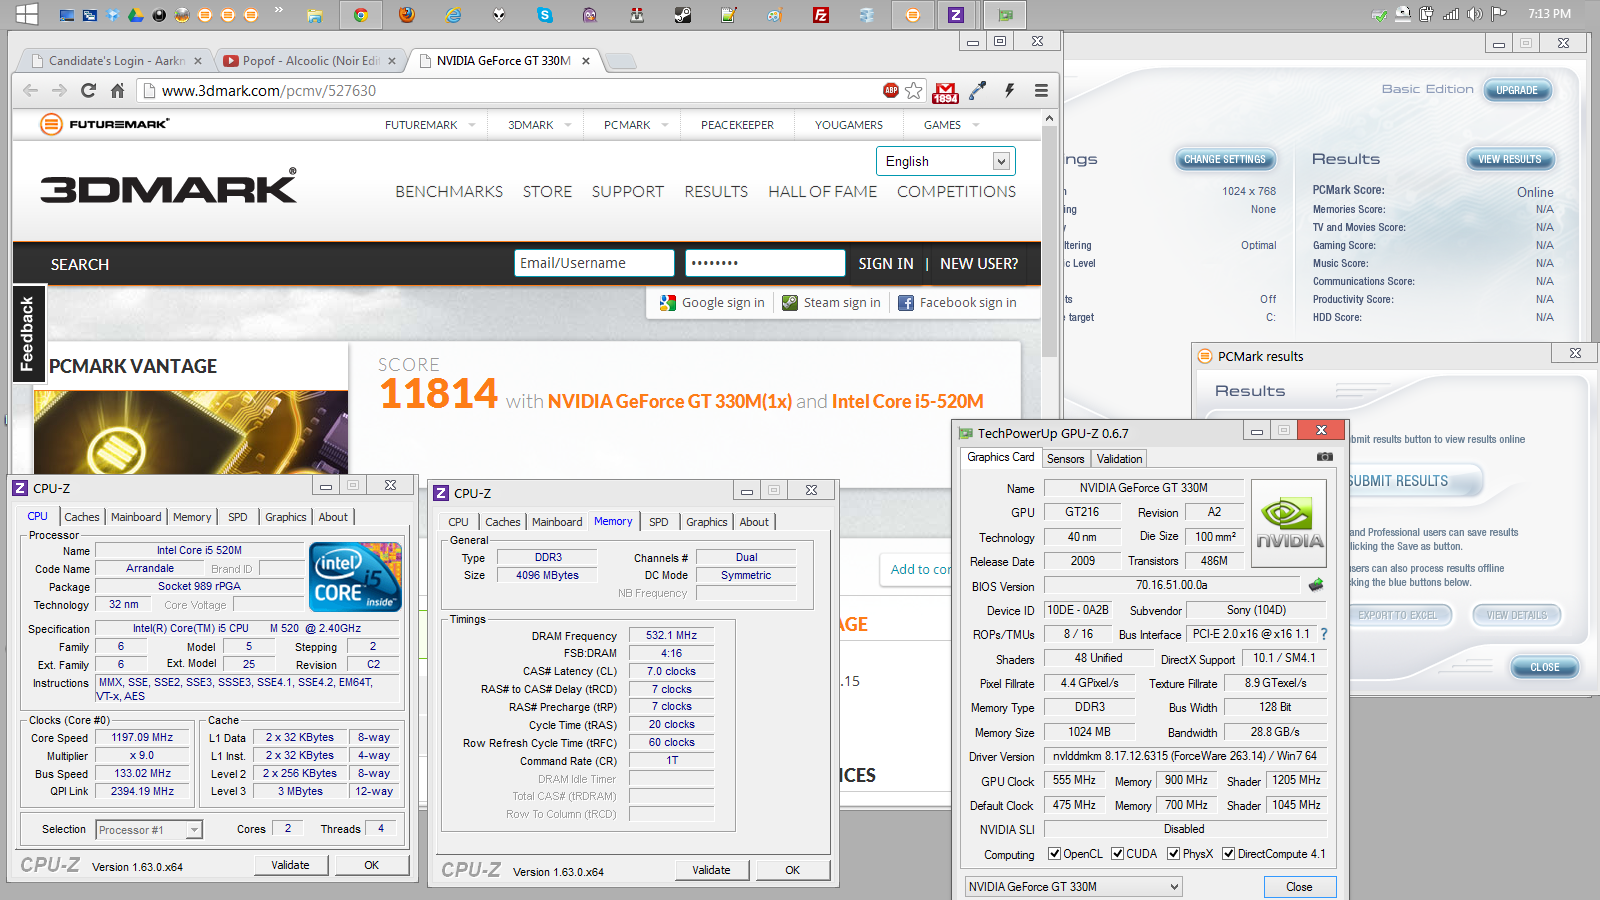Switch to the Sensors tab in GPU-Z
The height and width of the screenshot is (900, 1600).
(x=1065, y=459)
